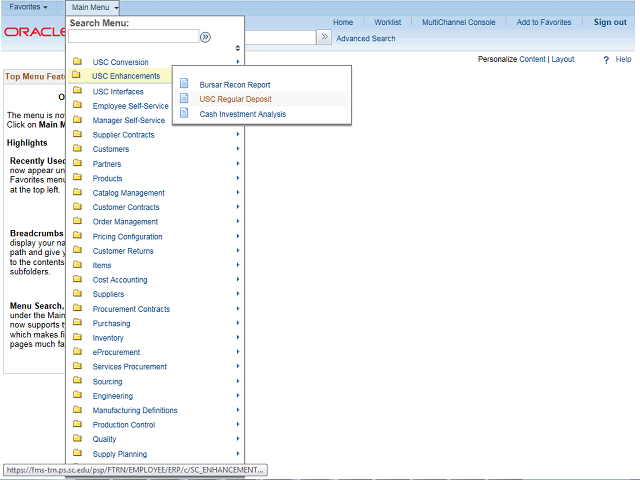Click the search arrows button by Advanced Search
This screenshot has width=640, height=480.
point(324,37)
